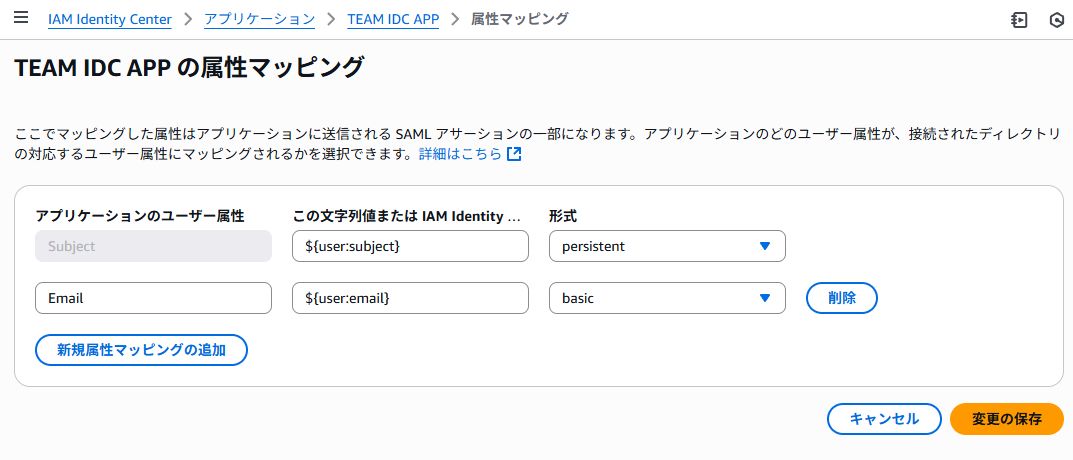Open the TEAM IDC APP breadcrumb link
The width and height of the screenshot is (1073, 460).
393,19
